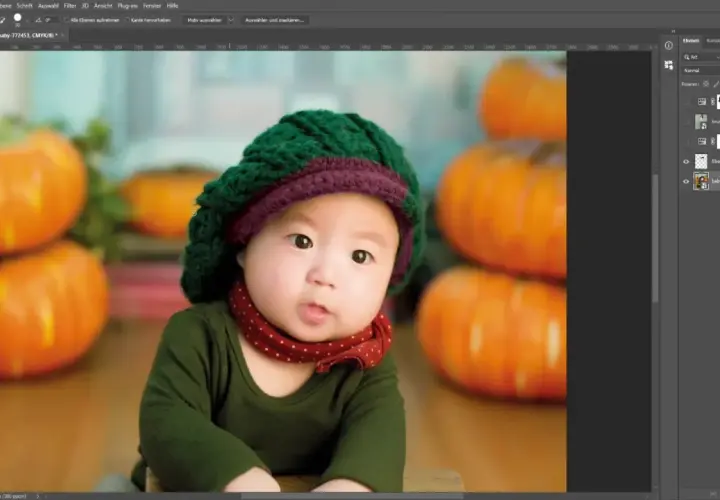Click the Motiv auswählen button
The height and width of the screenshot is (500, 720).
pos(204,20)
